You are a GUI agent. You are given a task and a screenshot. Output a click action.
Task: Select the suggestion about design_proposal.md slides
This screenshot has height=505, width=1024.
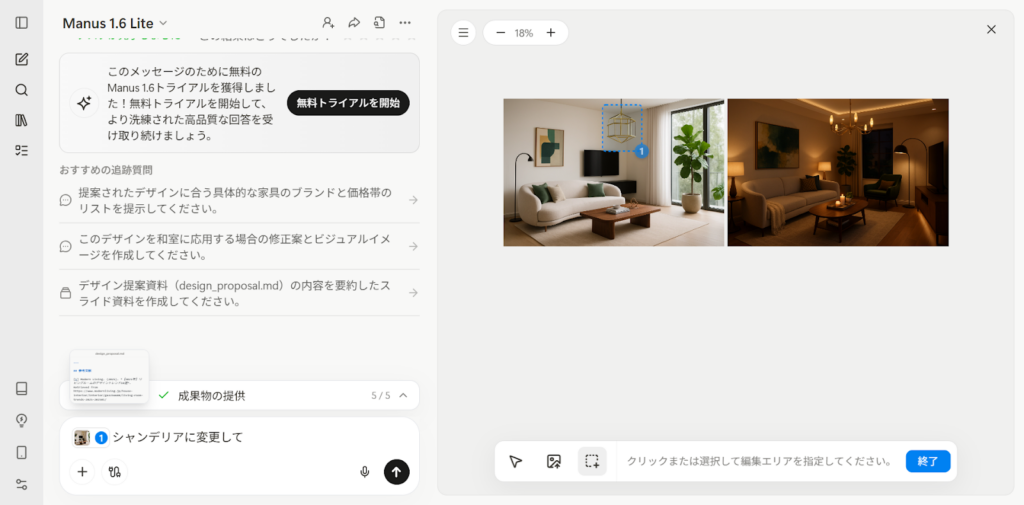click(239, 293)
